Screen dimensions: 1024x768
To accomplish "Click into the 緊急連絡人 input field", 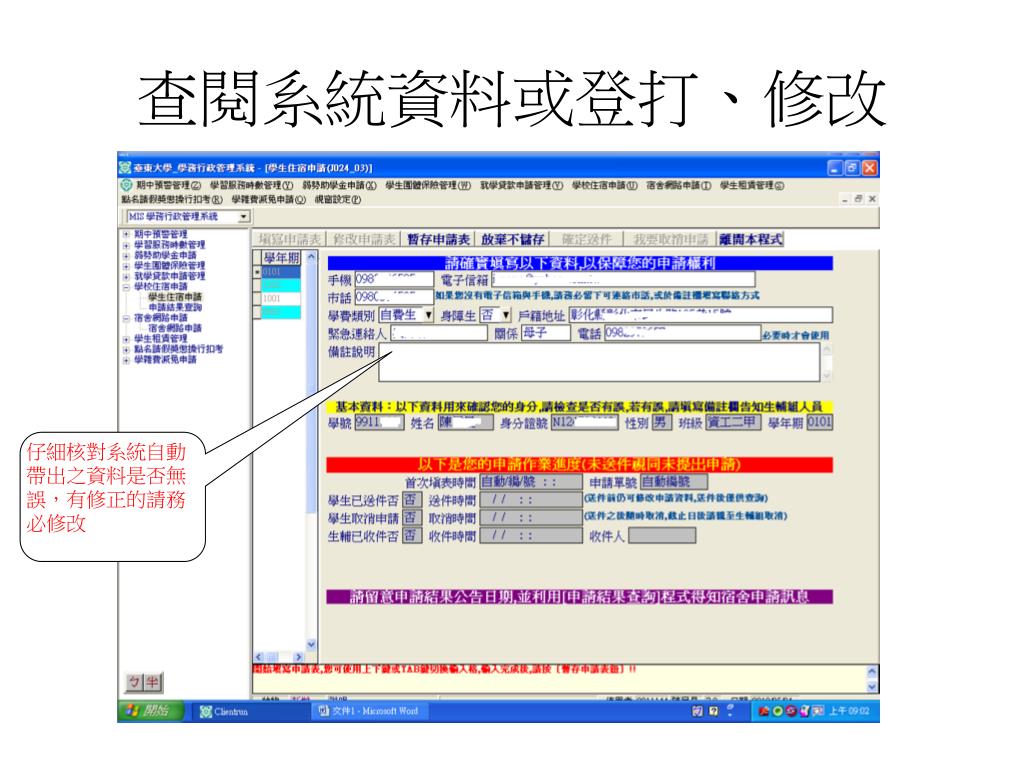I will [439, 333].
